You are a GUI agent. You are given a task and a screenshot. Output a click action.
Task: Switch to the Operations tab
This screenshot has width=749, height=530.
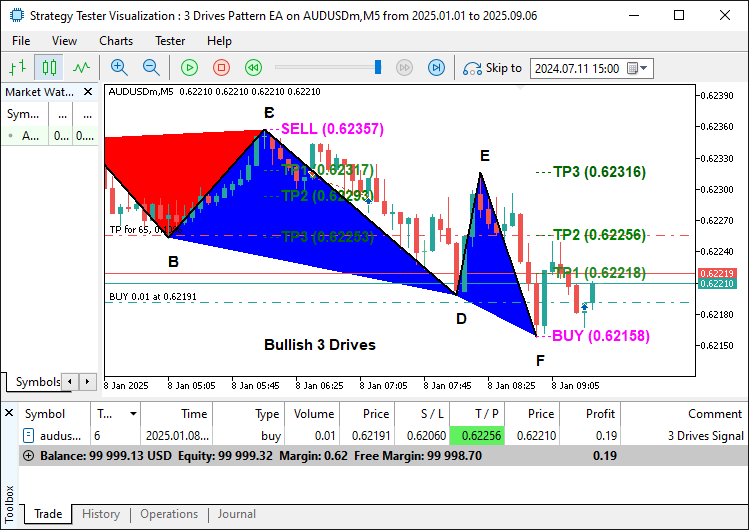169,514
